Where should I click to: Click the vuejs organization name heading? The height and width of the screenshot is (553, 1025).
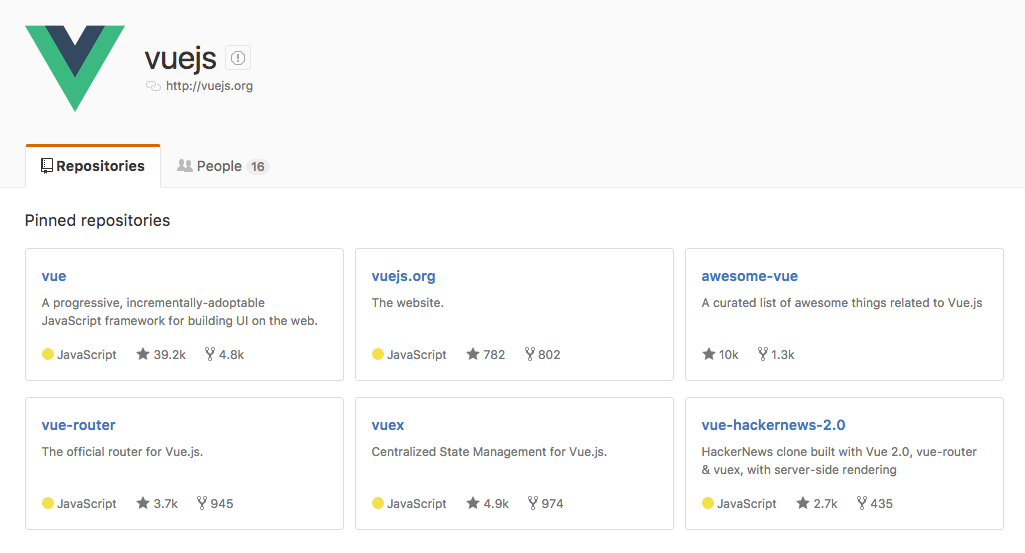point(180,58)
